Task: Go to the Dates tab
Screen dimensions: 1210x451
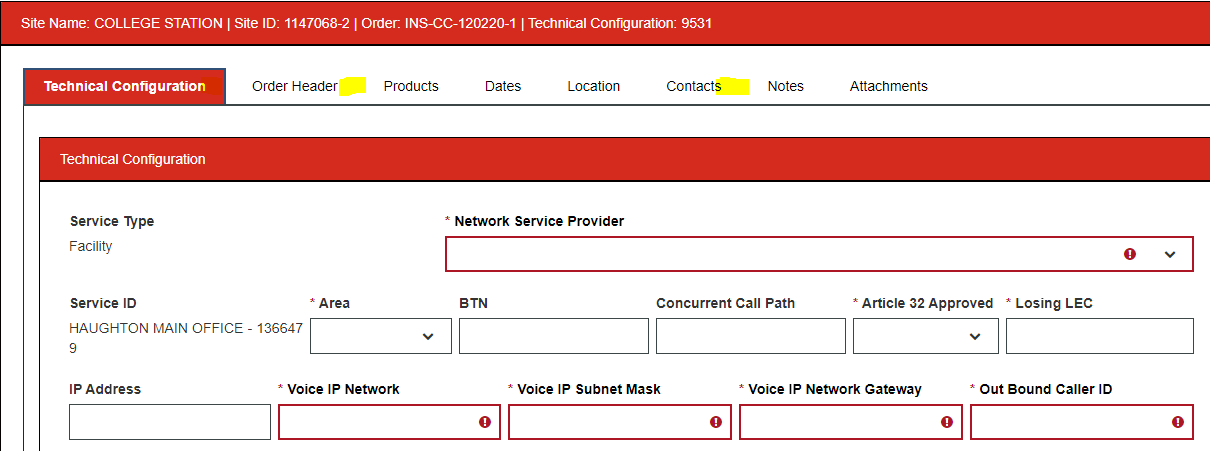Action: [503, 86]
